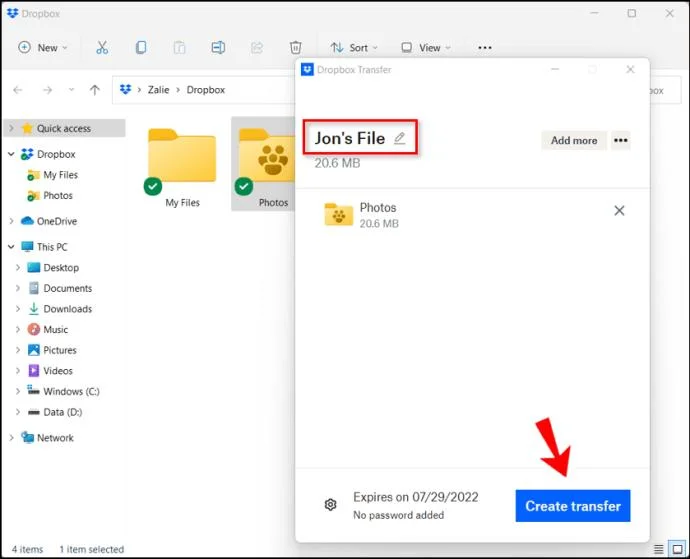Open transfer settings gear icon

coord(330,504)
